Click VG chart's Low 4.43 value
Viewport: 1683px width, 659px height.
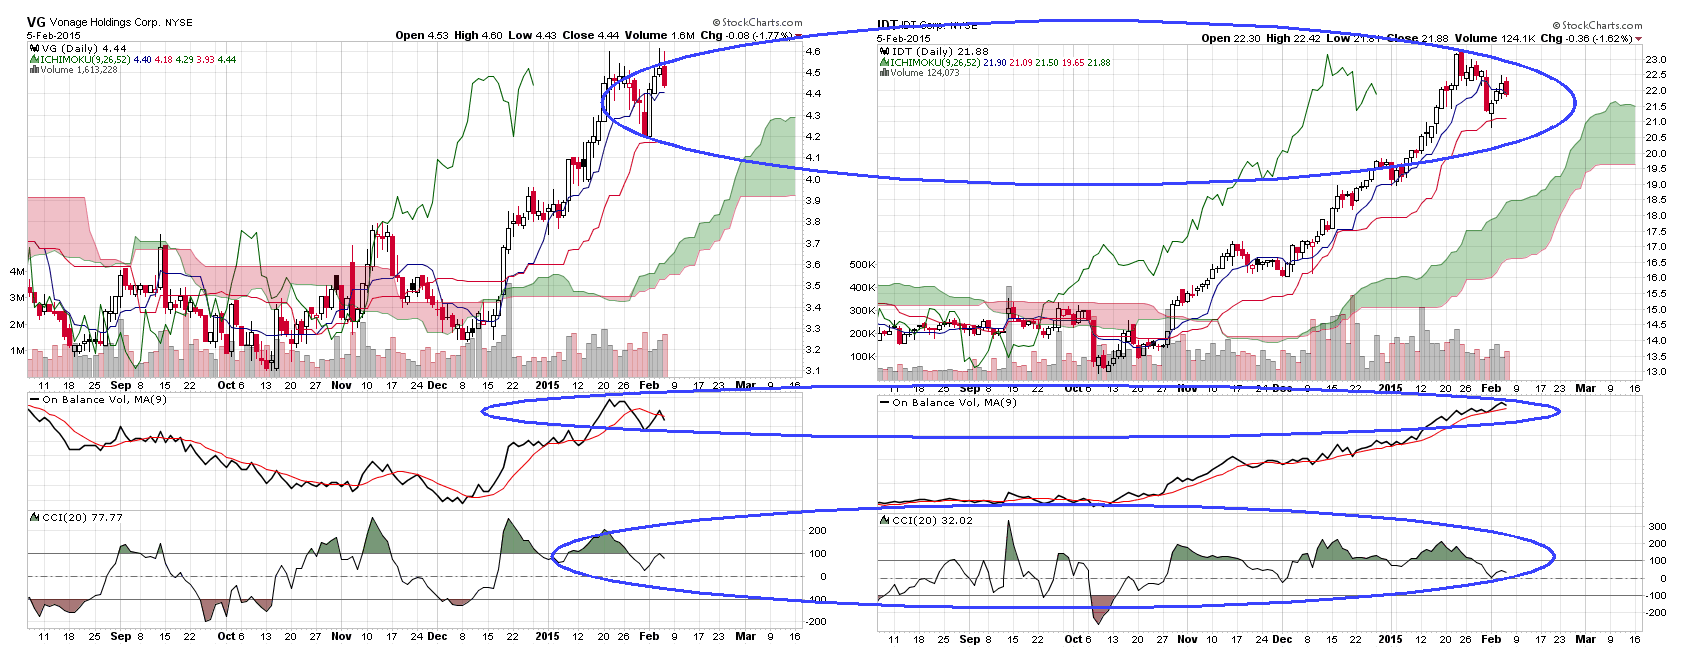532,35
